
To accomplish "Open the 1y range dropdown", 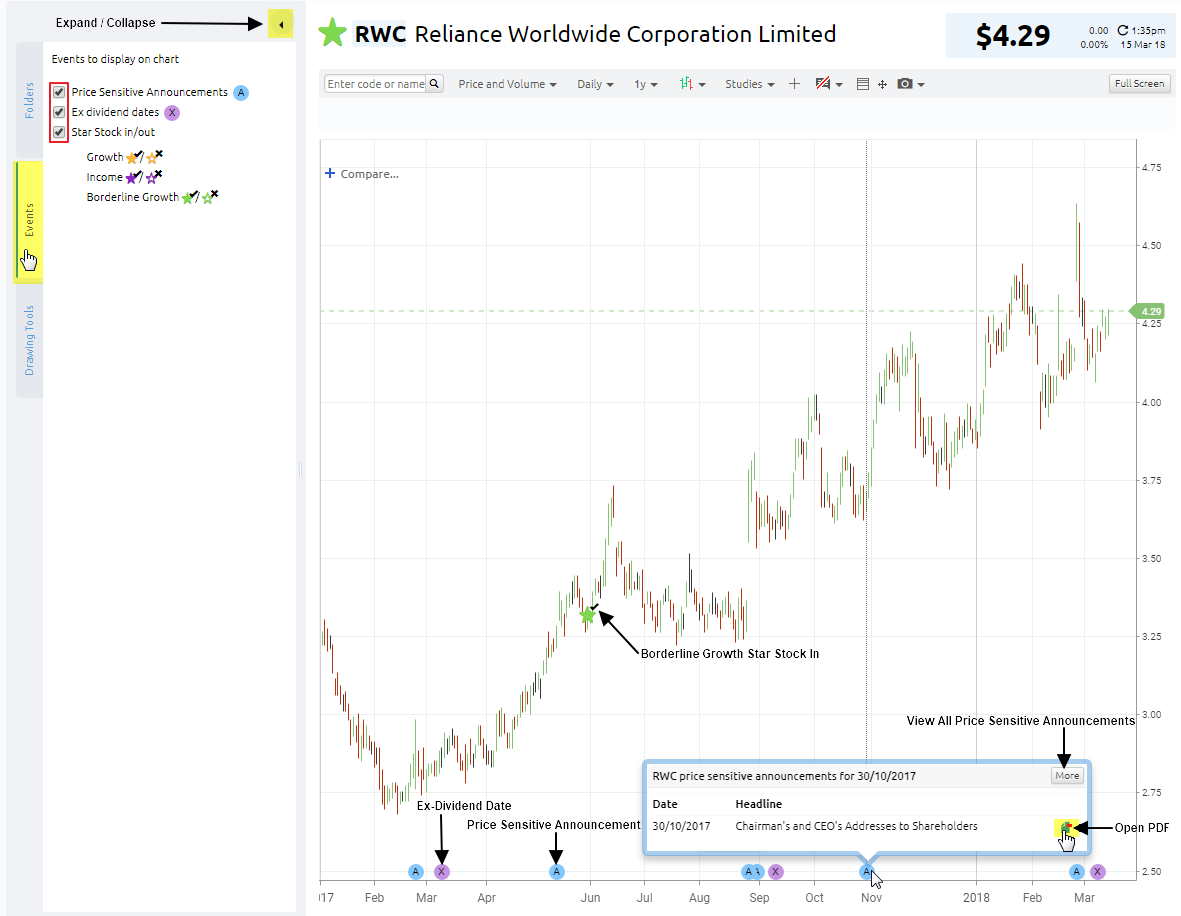I will point(645,84).
